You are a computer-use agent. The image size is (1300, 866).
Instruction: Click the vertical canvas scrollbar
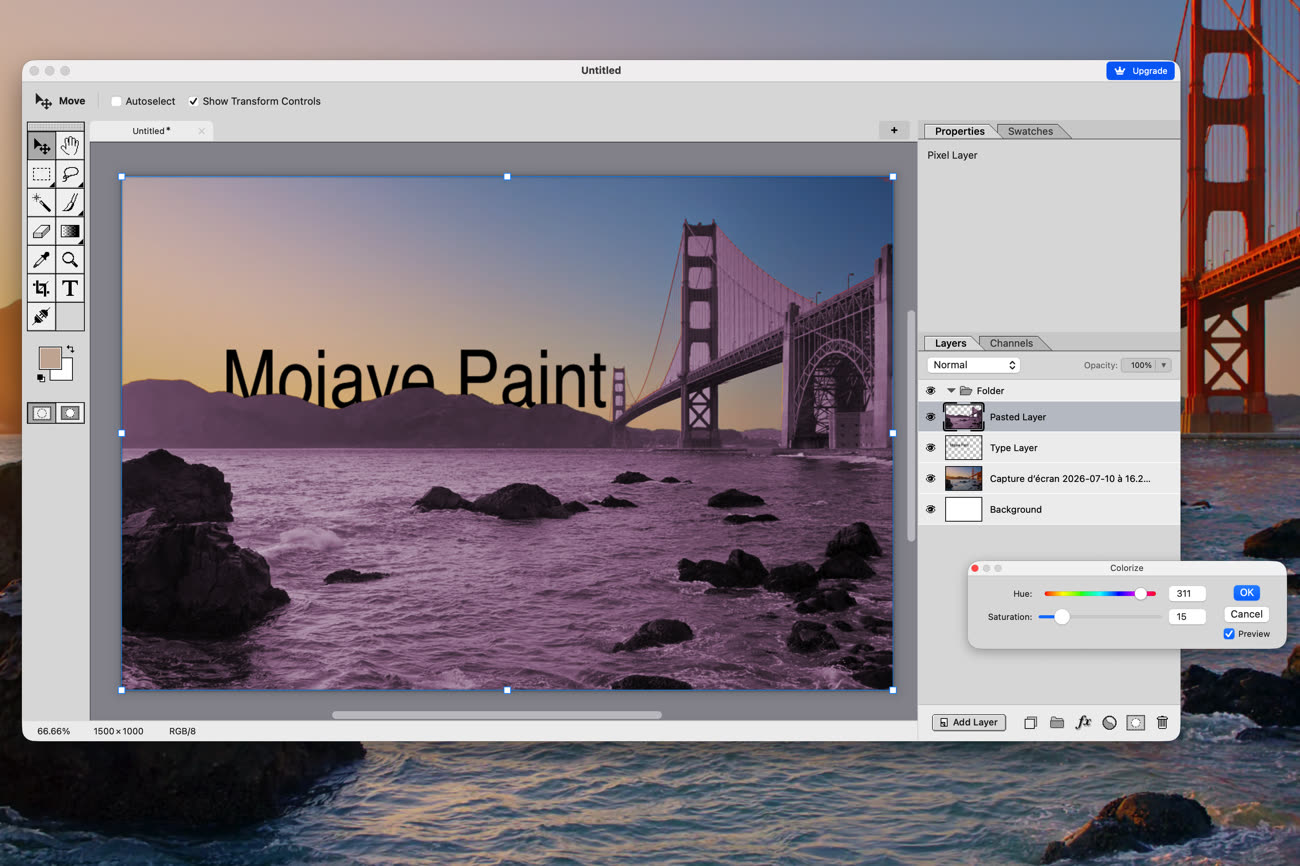pos(911,426)
